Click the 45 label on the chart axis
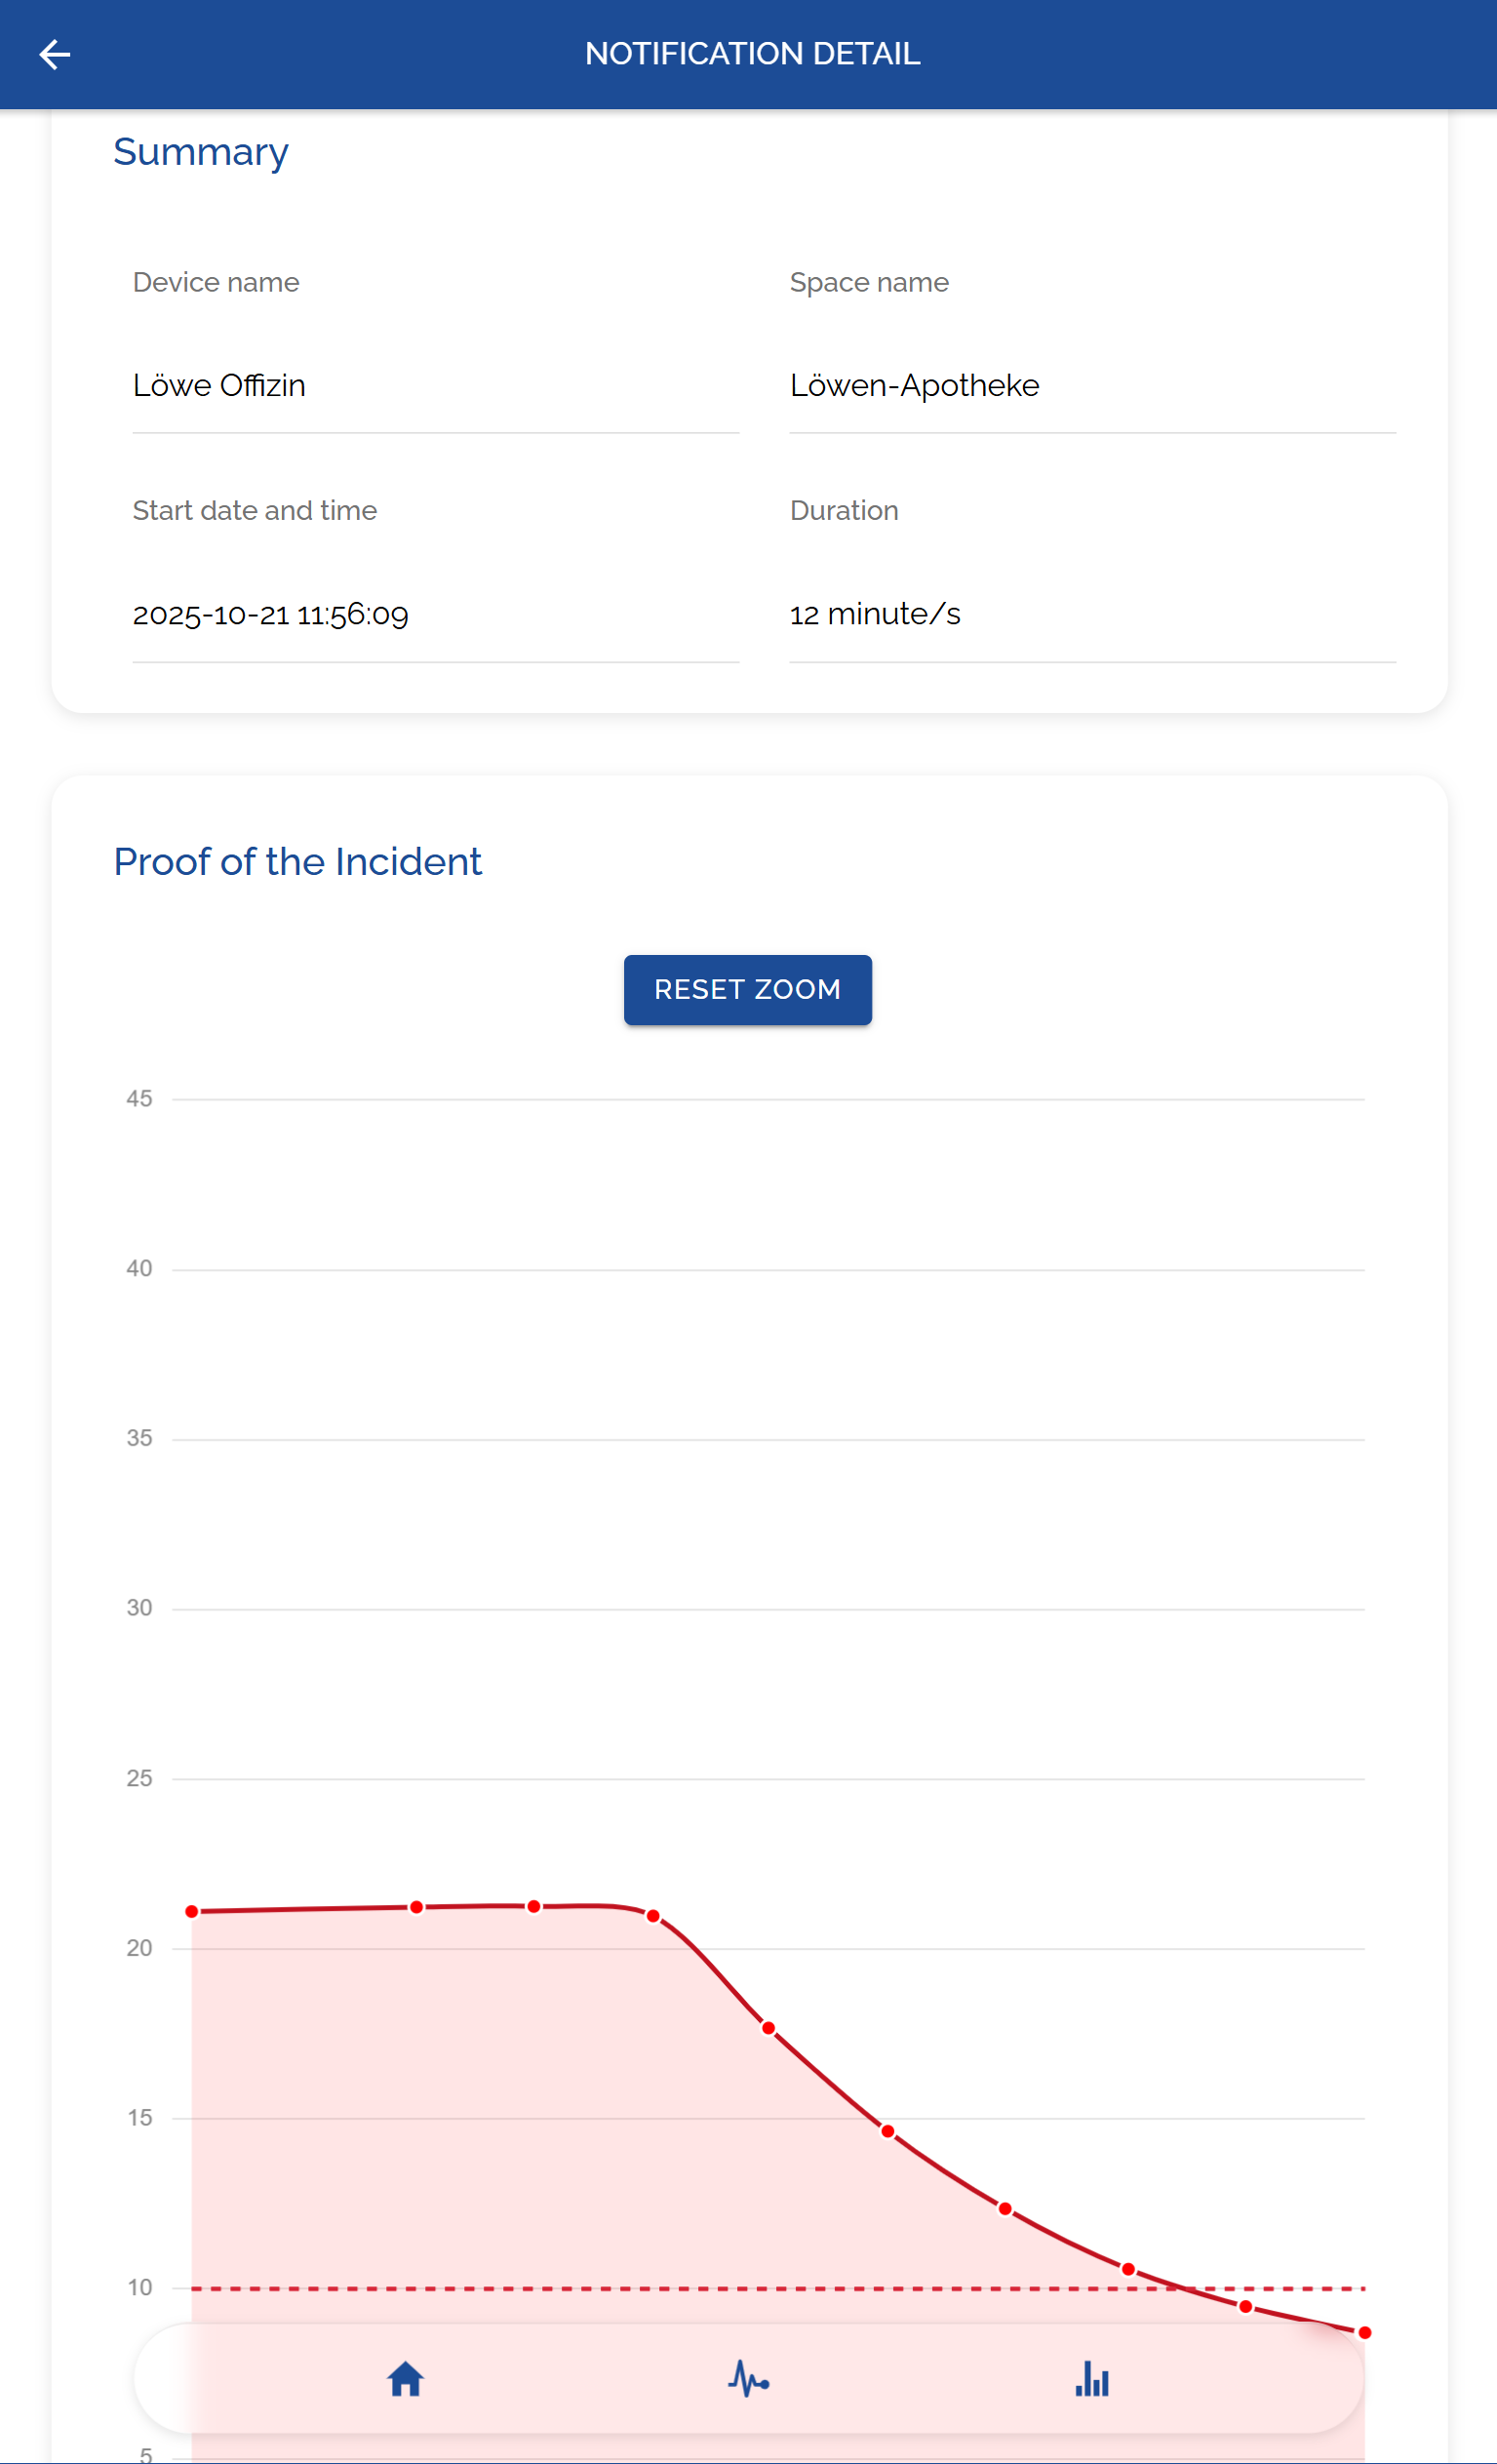The width and height of the screenshot is (1497, 2464). point(139,1099)
